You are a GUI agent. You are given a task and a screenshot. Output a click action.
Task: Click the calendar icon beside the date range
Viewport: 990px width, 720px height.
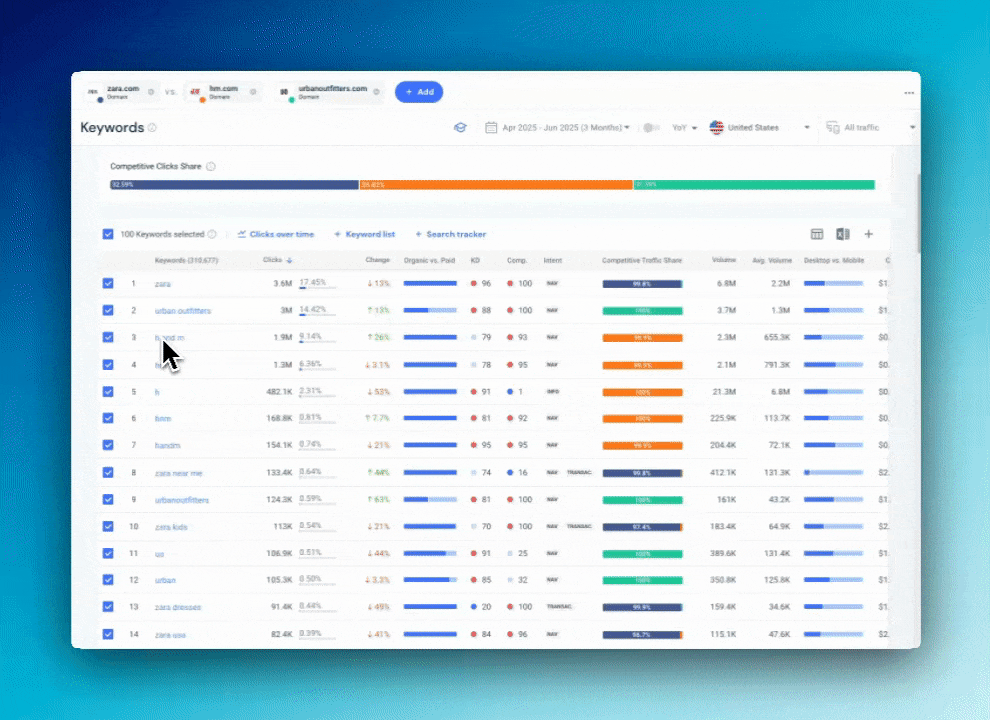[491, 128]
